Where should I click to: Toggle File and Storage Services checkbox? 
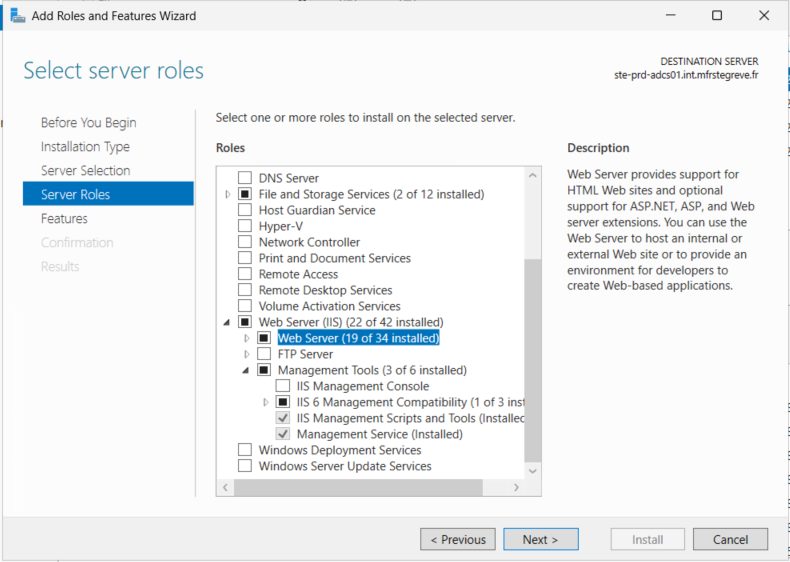[x=245, y=194]
